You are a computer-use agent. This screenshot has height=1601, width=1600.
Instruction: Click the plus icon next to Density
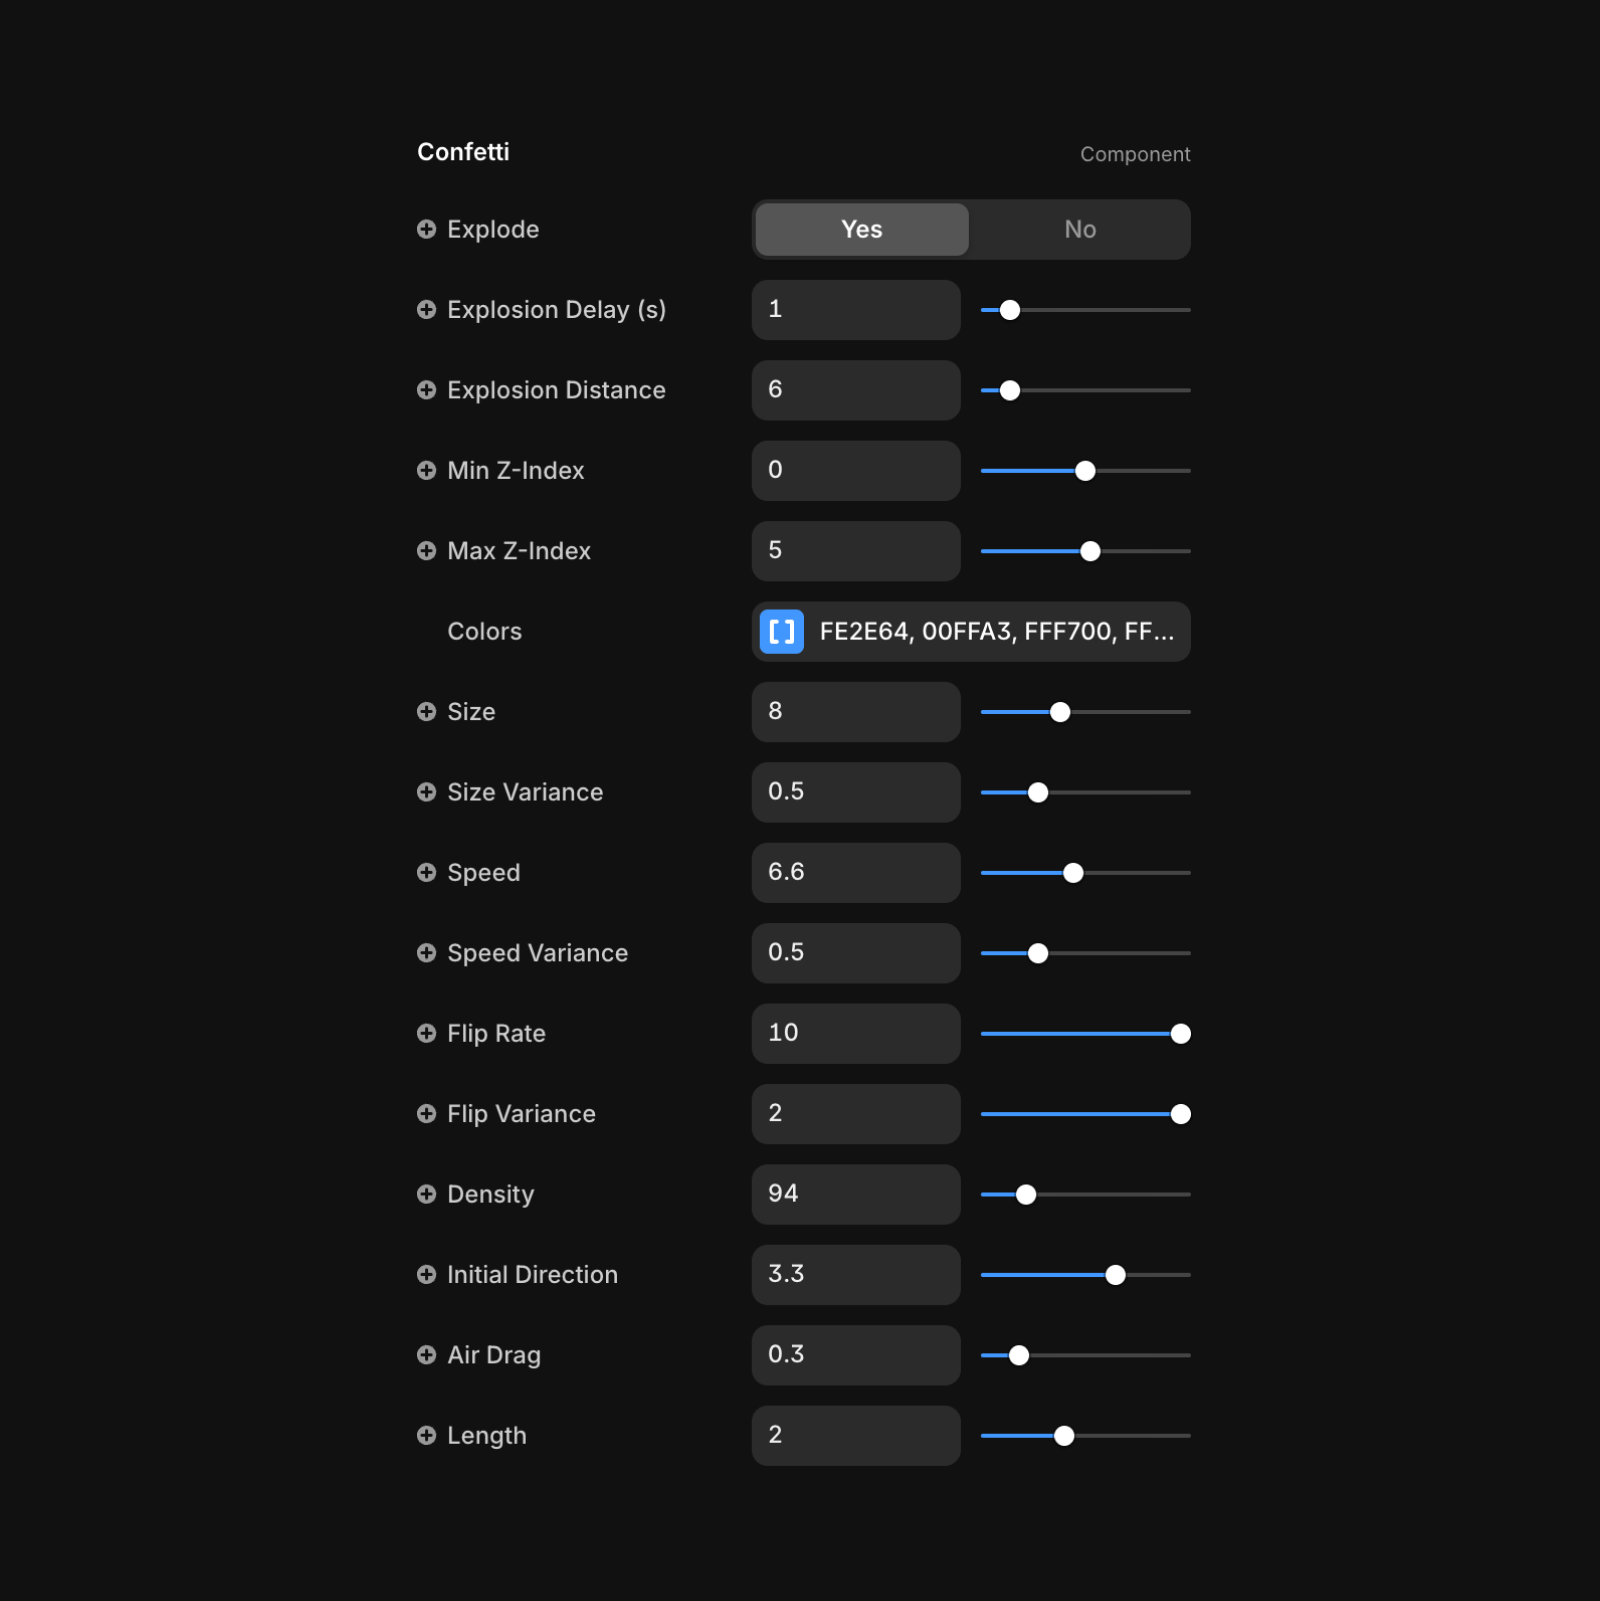(x=426, y=1195)
